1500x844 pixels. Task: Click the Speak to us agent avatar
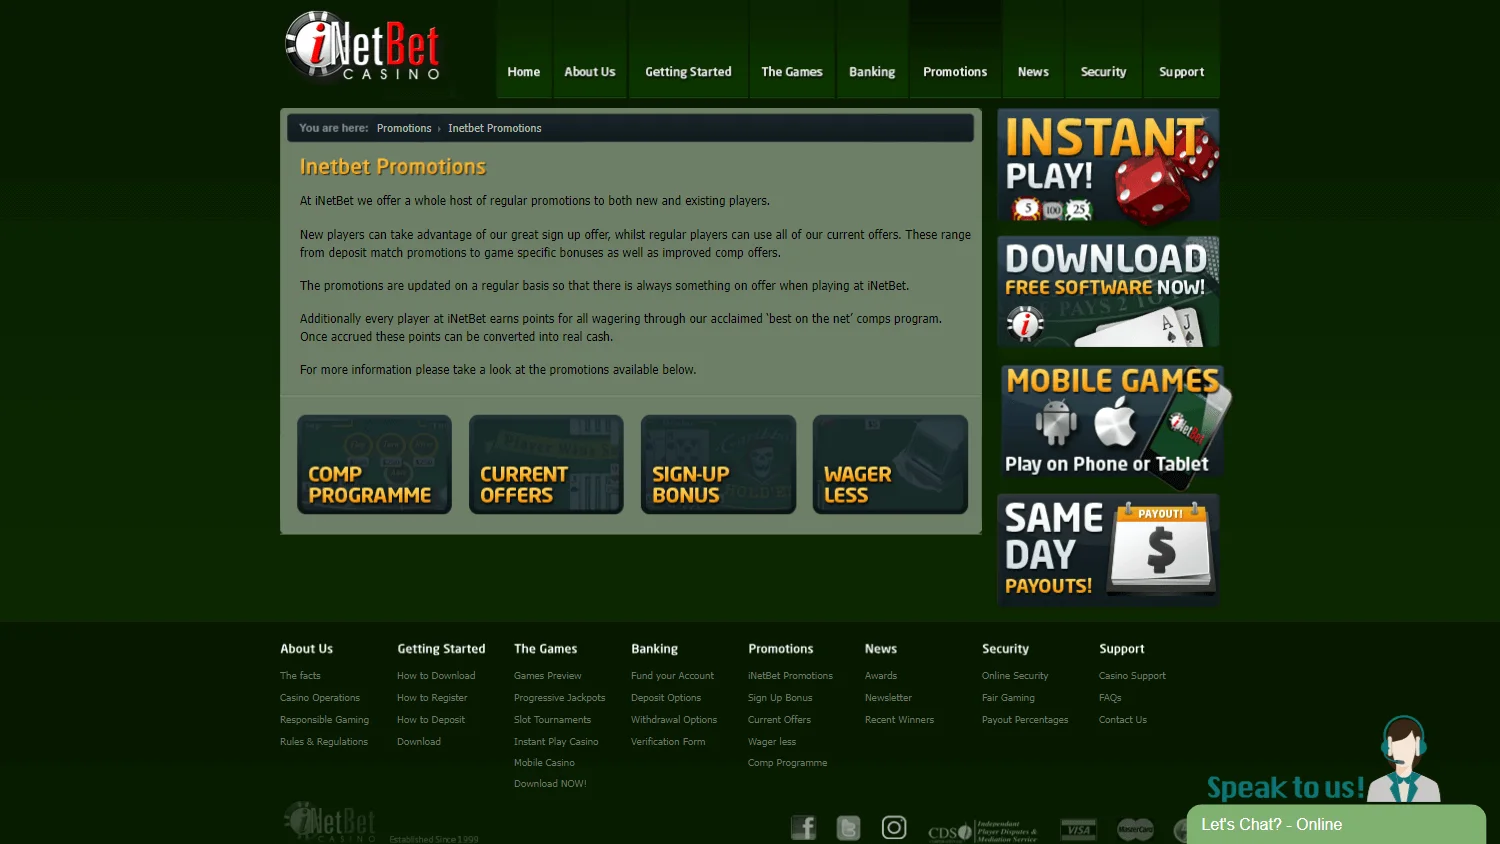(1403, 759)
